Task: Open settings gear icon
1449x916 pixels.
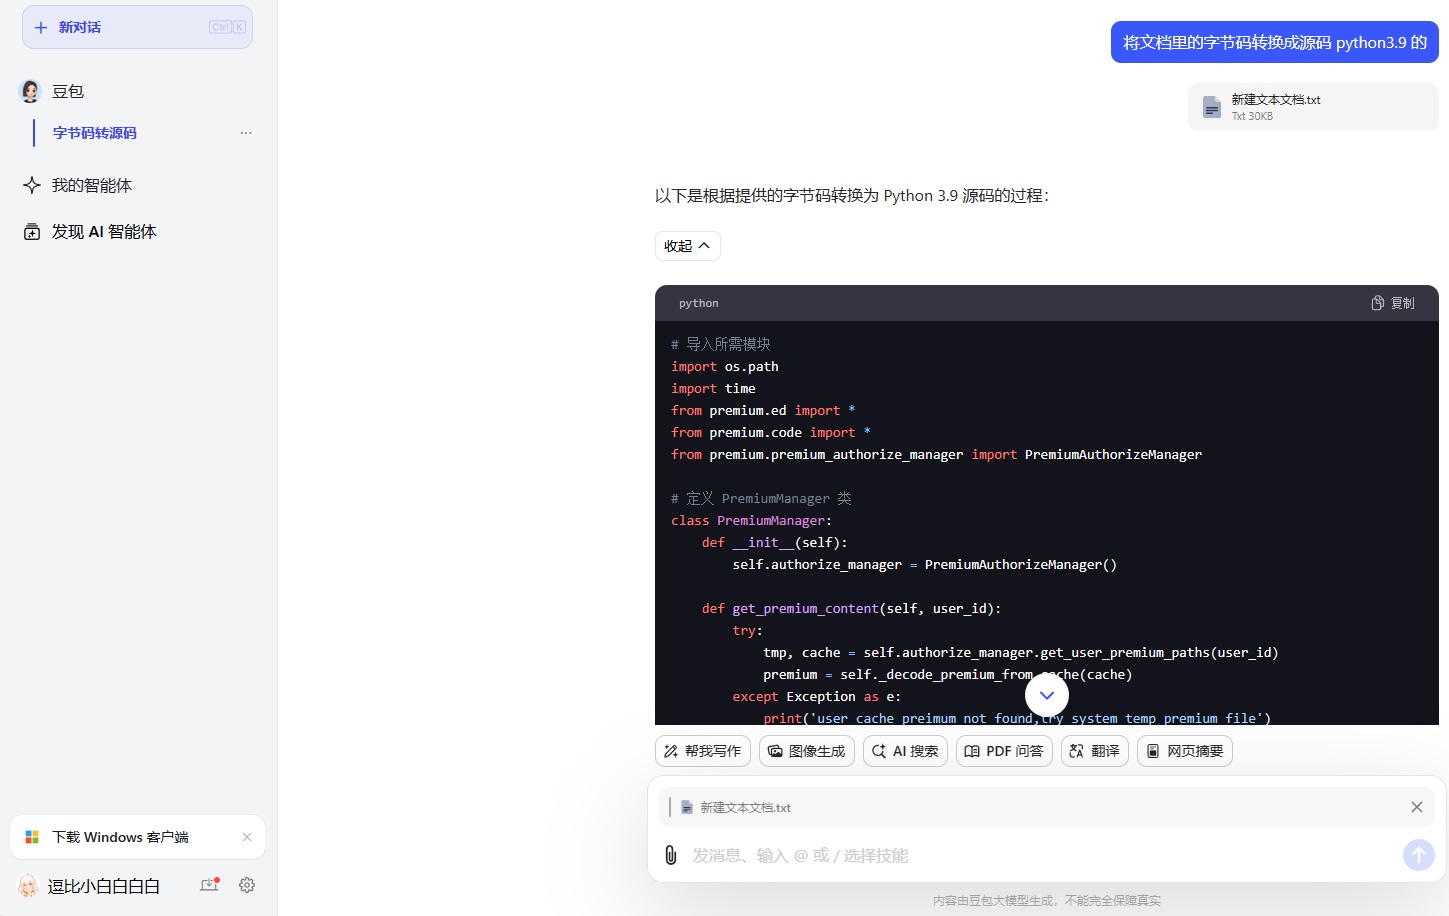Action: (x=247, y=885)
